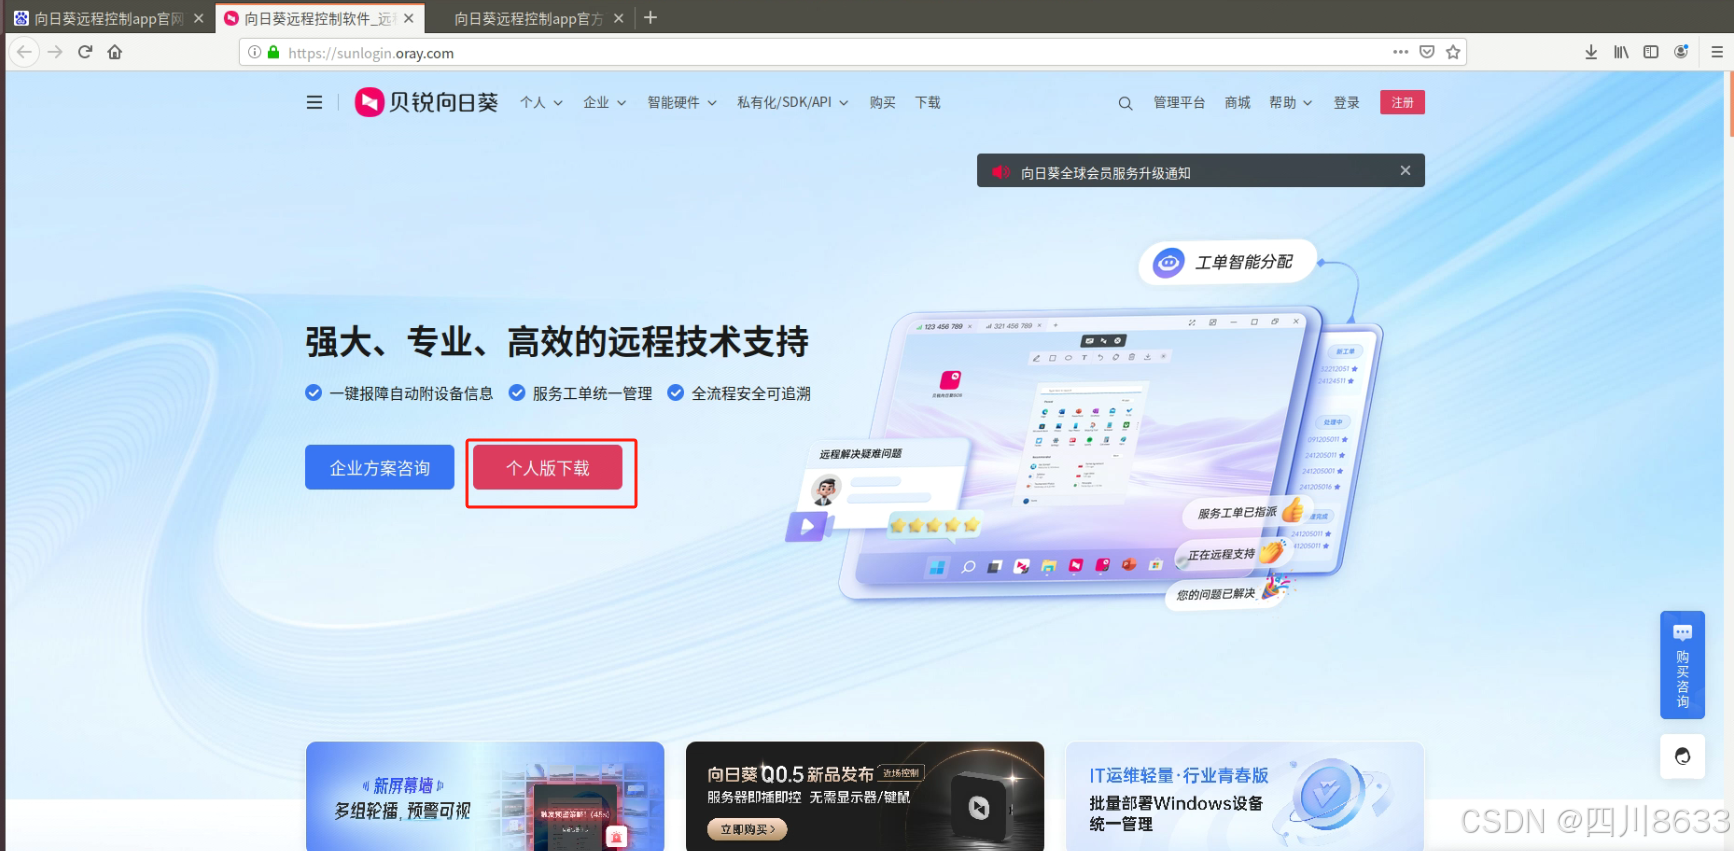Open page actions three-dot menu
Screen dimensions: 1734x851
click(1400, 52)
